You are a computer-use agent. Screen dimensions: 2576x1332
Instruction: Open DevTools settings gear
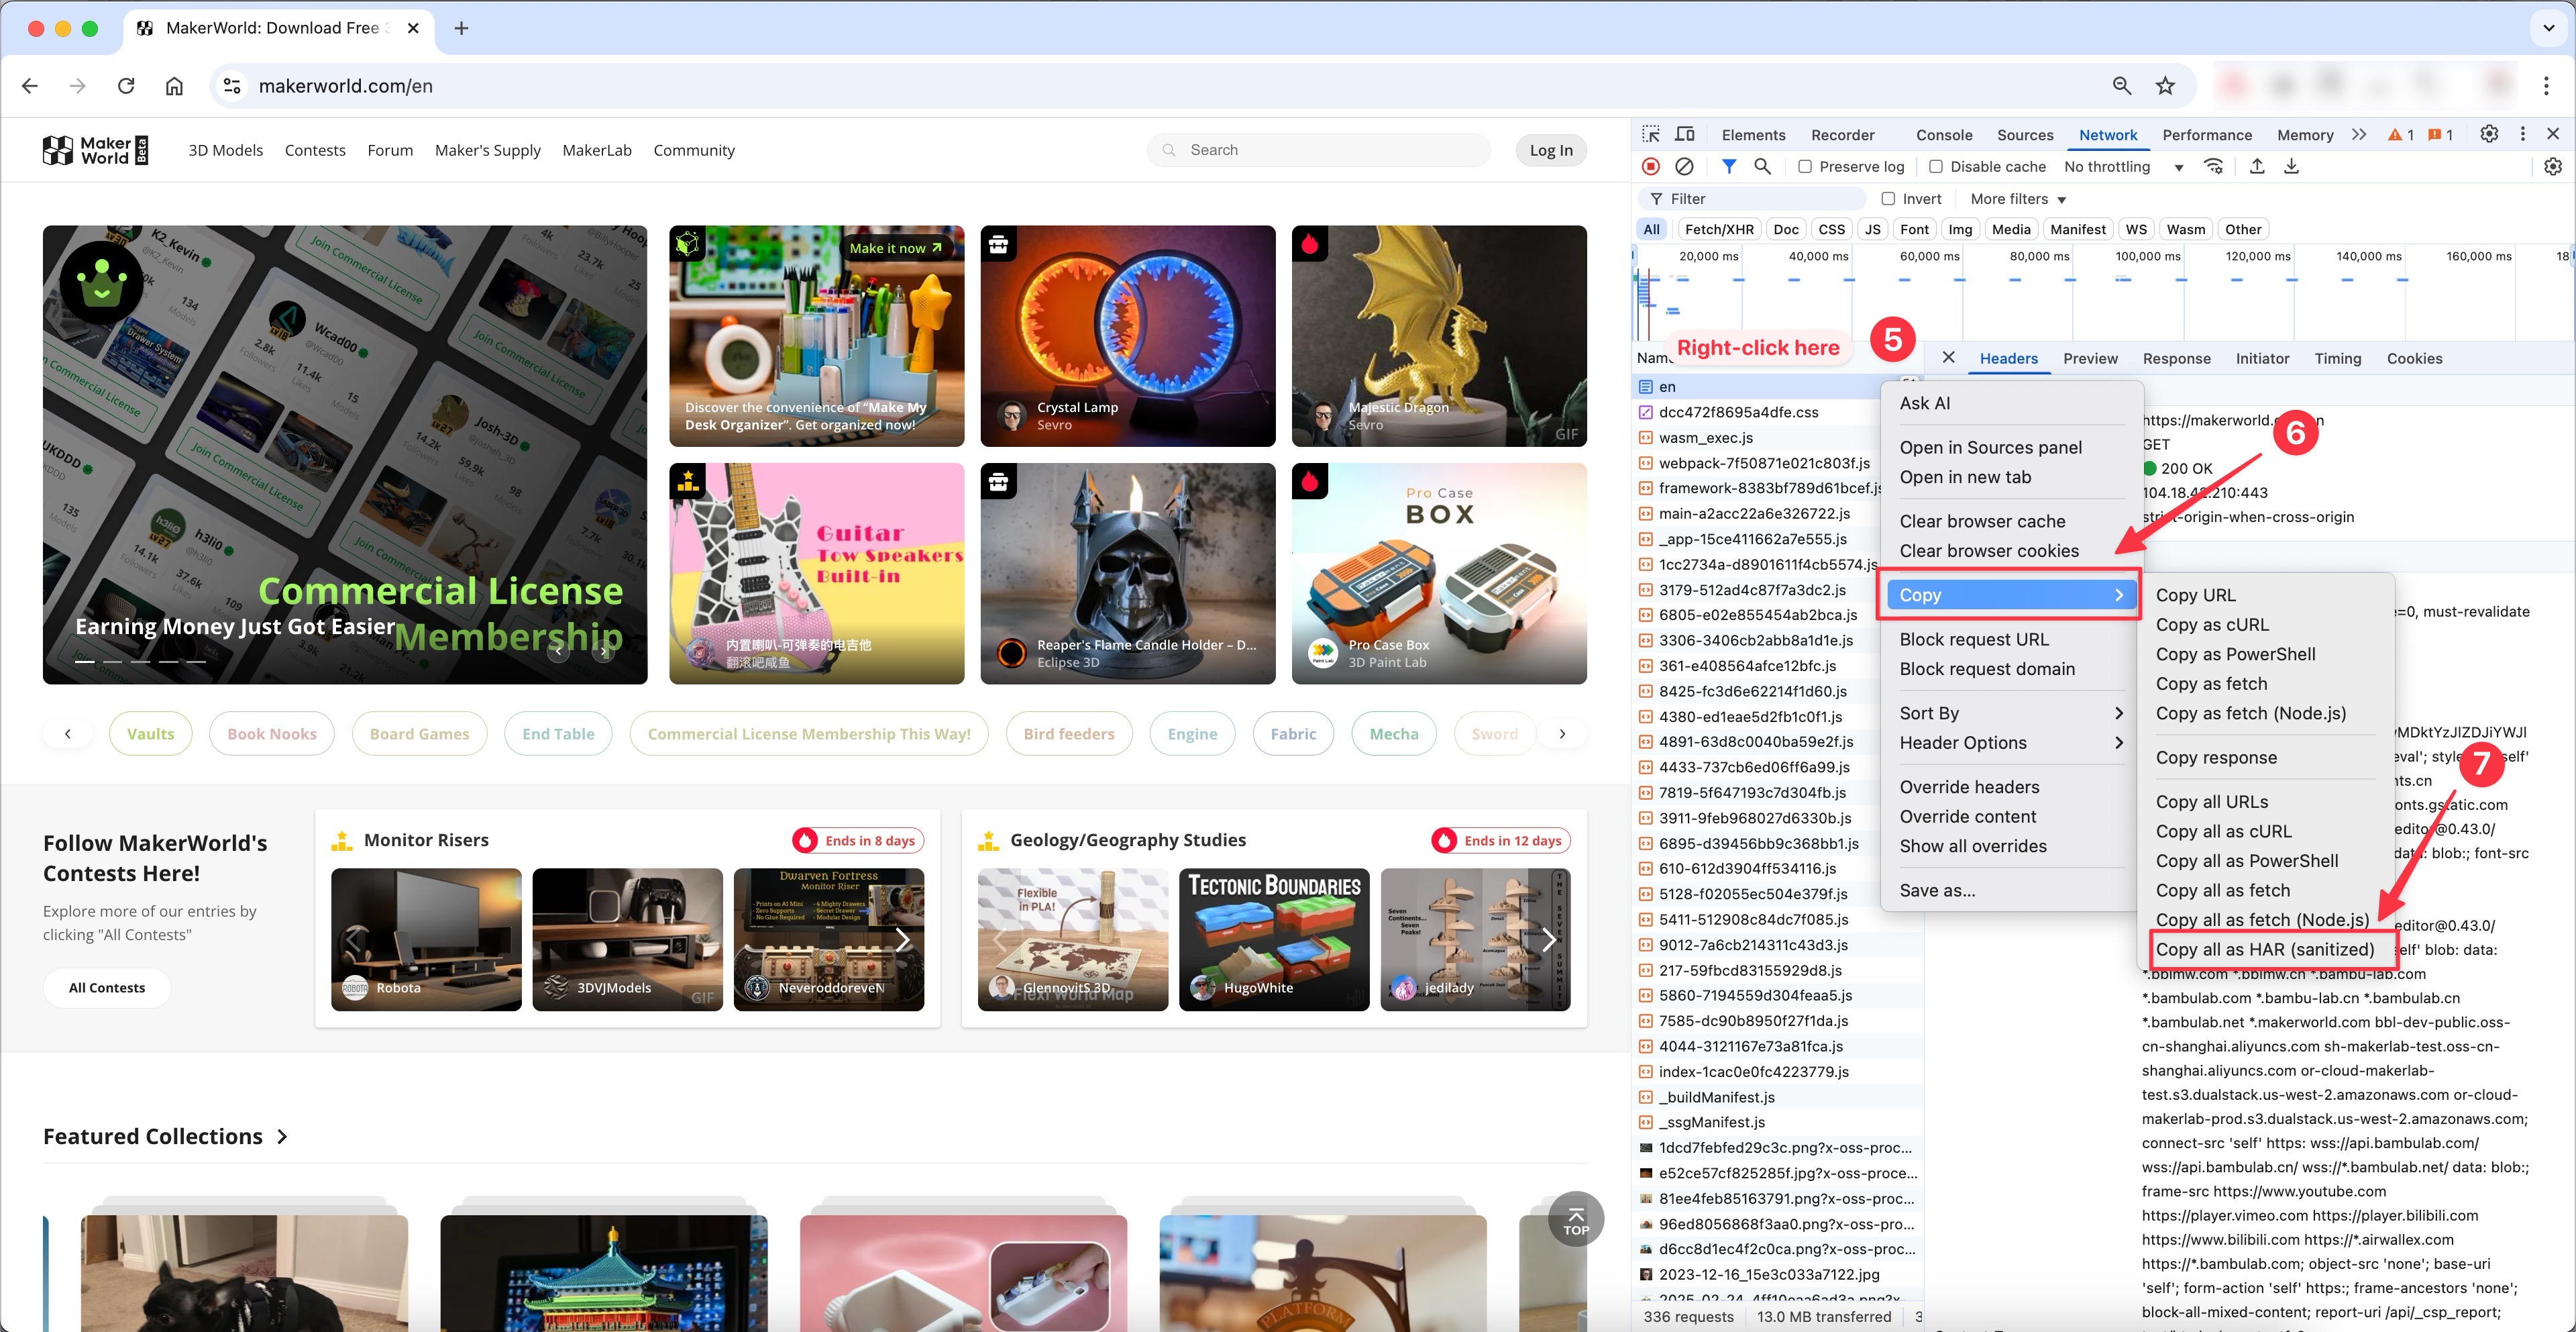[2489, 135]
